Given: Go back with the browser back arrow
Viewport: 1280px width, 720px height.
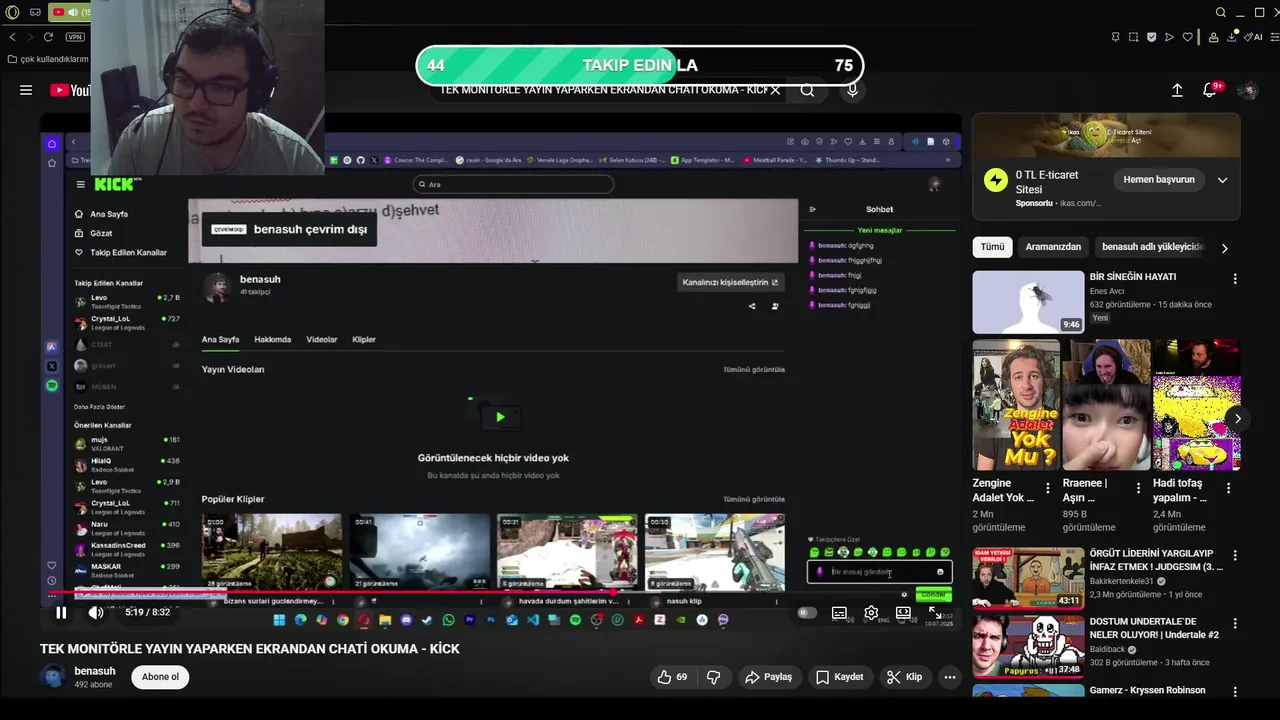Looking at the screenshot, I should [12, 37].
